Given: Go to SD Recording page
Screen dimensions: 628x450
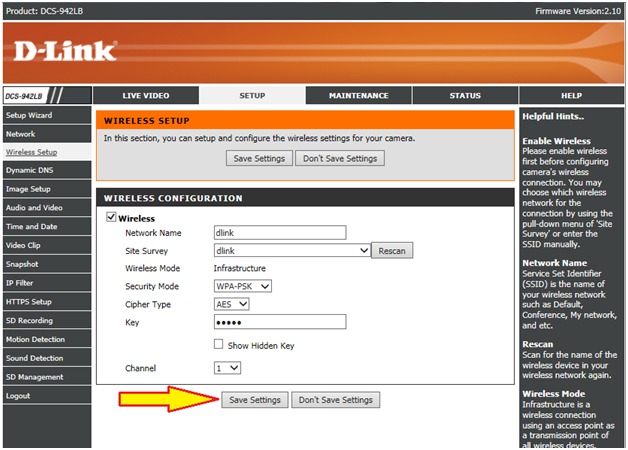Looking at the screenshot, I should (29, 320).
